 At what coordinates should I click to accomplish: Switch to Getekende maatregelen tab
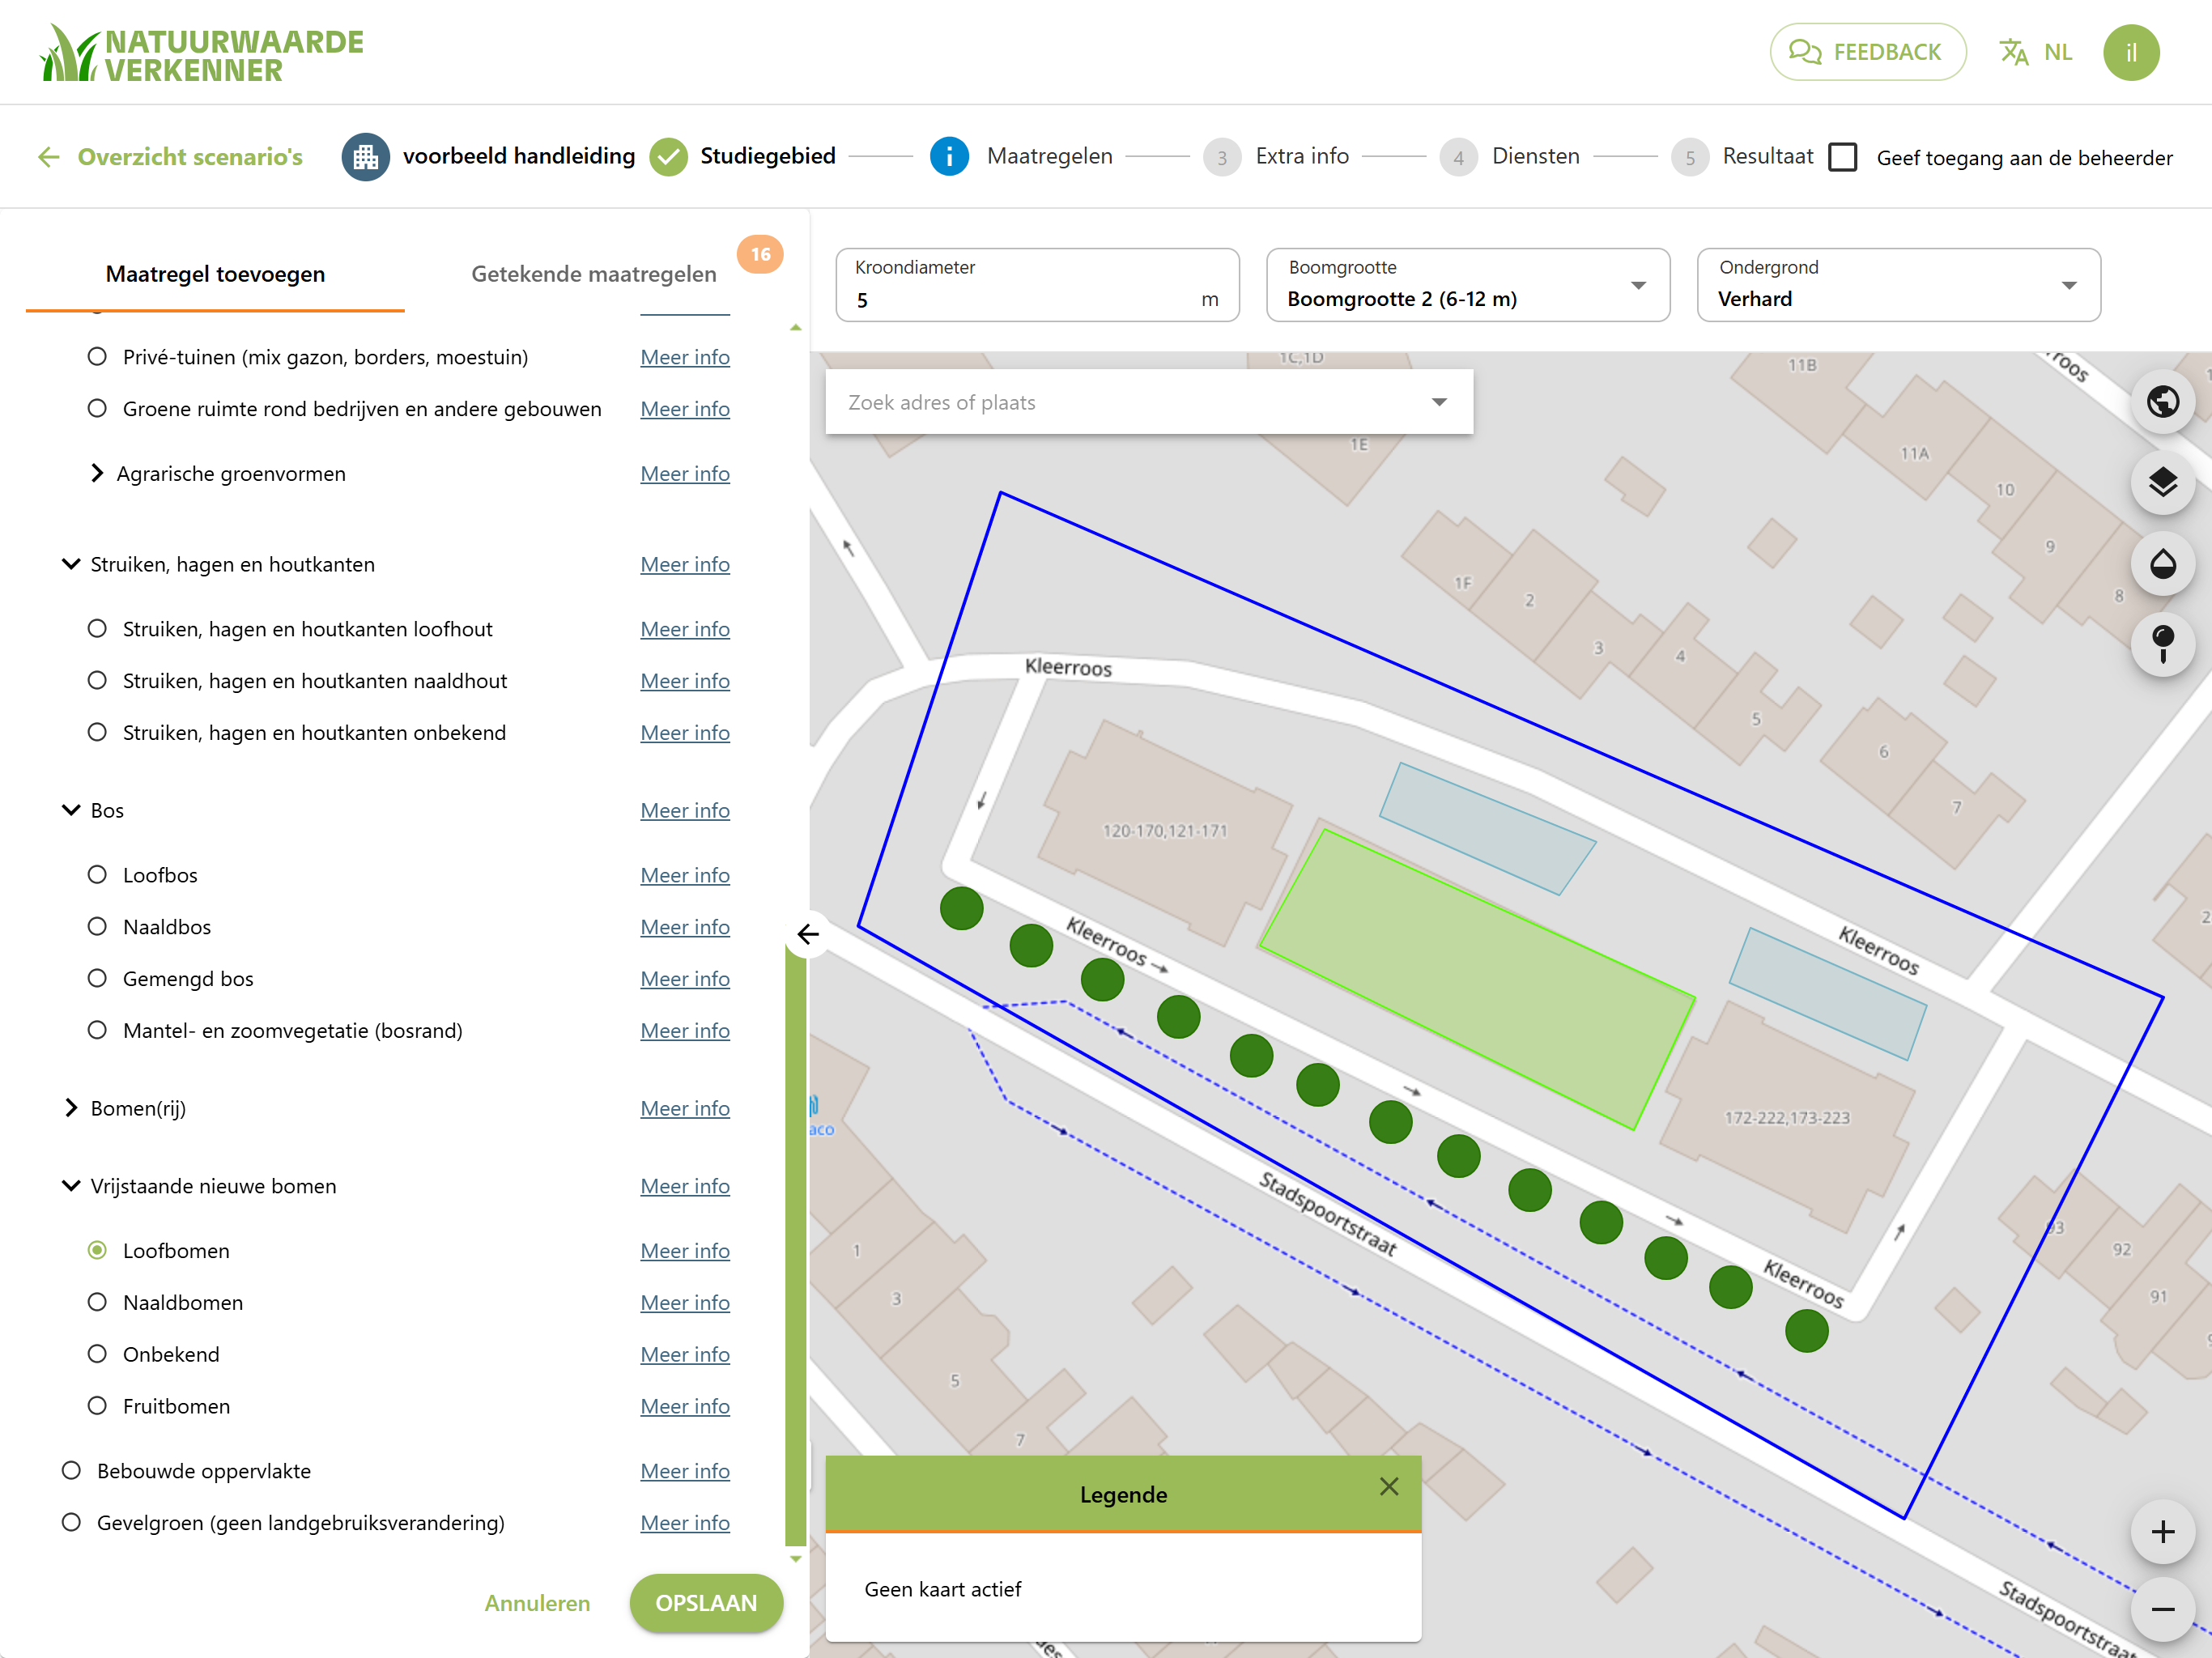tap(593, 274)
